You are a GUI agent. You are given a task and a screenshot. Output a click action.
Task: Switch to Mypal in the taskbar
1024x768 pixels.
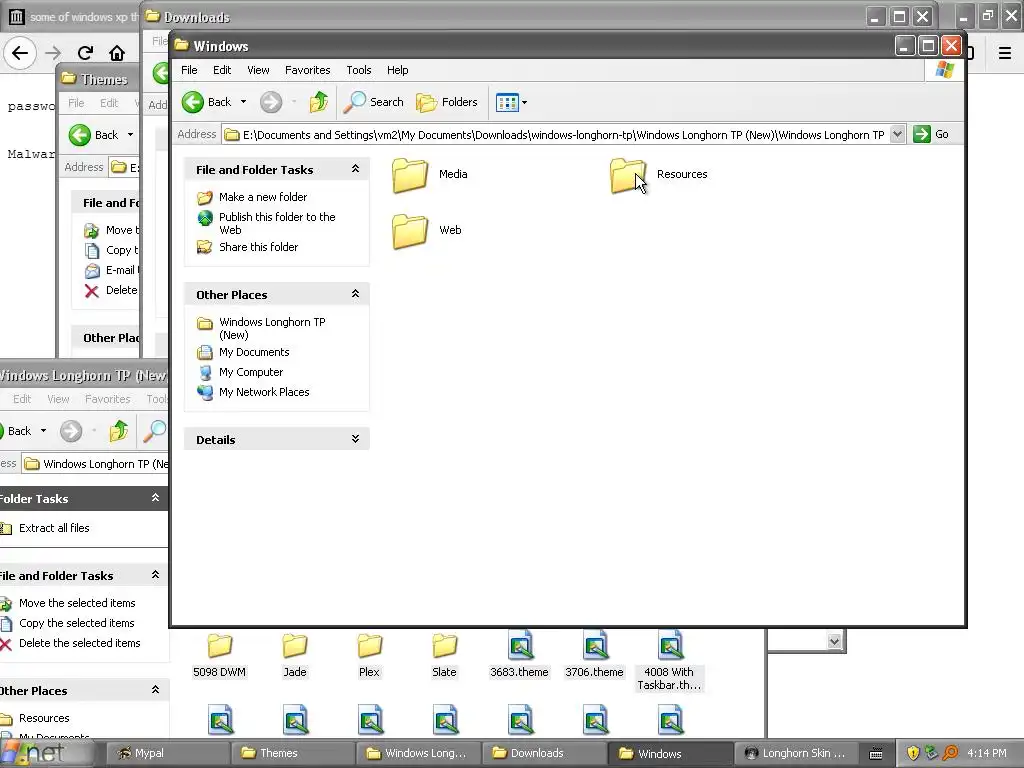coord(167,753)
